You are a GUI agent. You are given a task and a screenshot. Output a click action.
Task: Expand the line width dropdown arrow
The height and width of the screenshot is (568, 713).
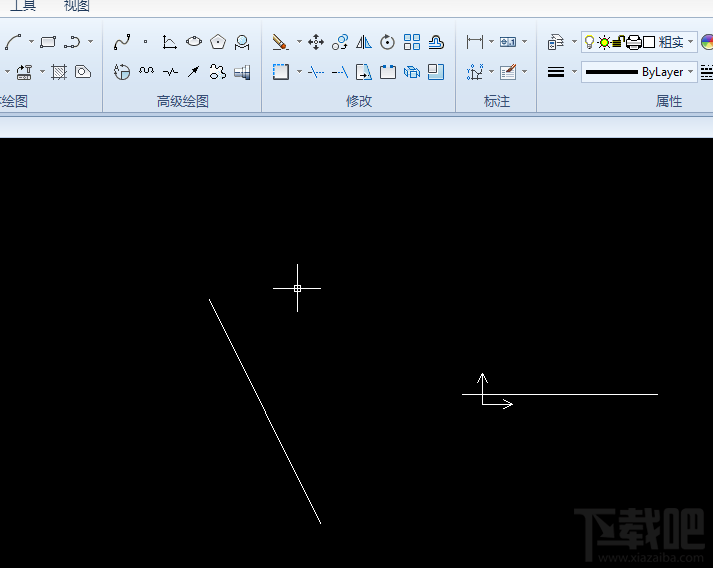[574, 71]
